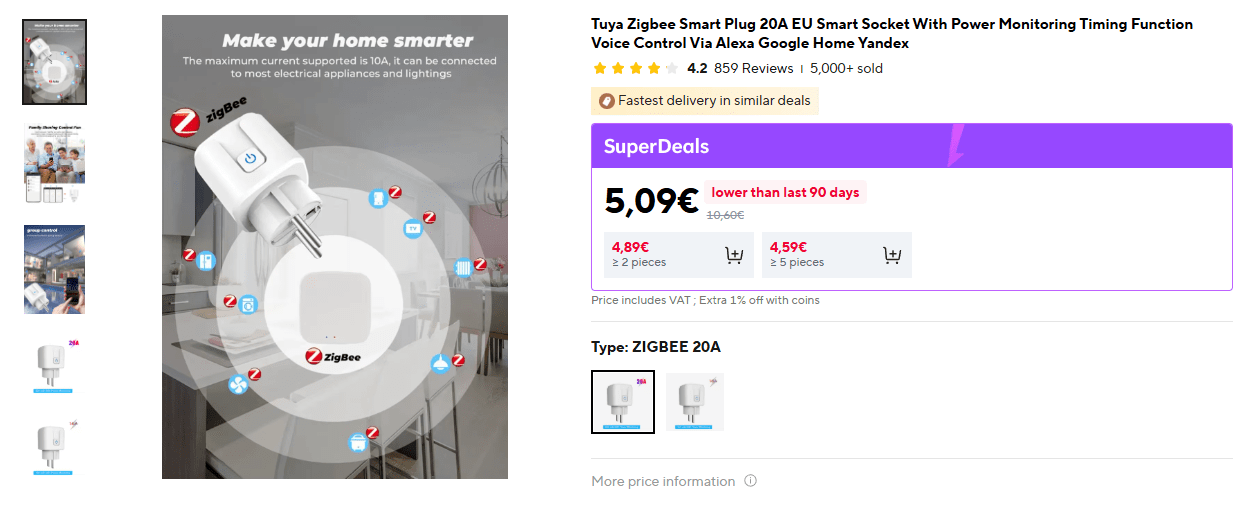Show the first product thumbnail
The height and width of the screenshot is (517, 1239).
point(55,62)
